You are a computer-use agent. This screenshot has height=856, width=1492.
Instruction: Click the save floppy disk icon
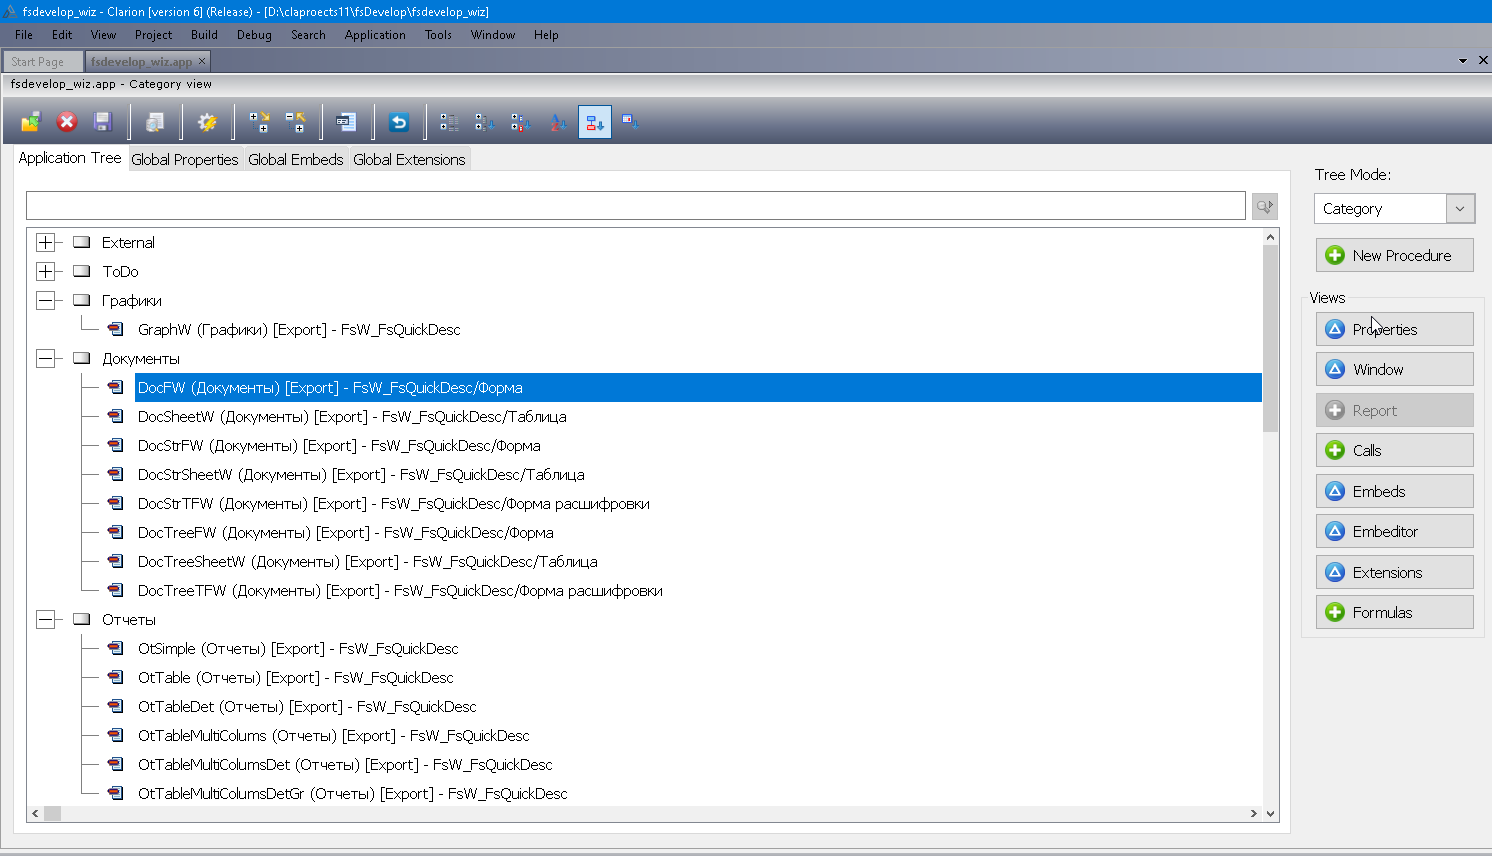102,122
